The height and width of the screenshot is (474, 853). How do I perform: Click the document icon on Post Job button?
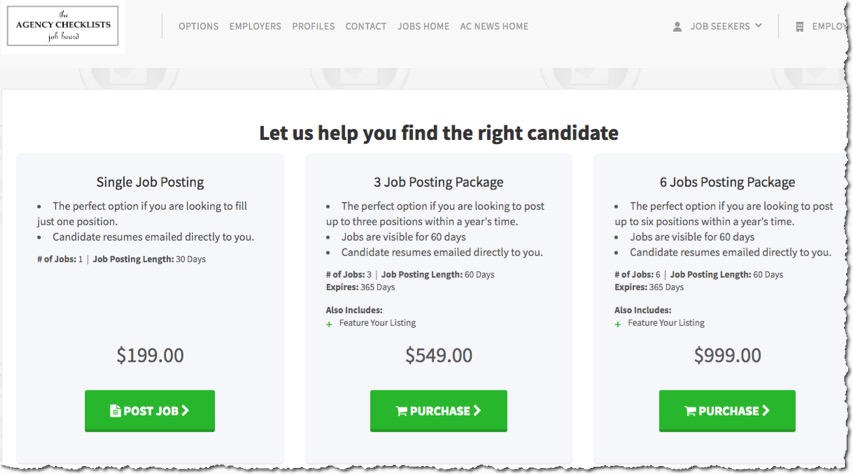tap(115, 411)
